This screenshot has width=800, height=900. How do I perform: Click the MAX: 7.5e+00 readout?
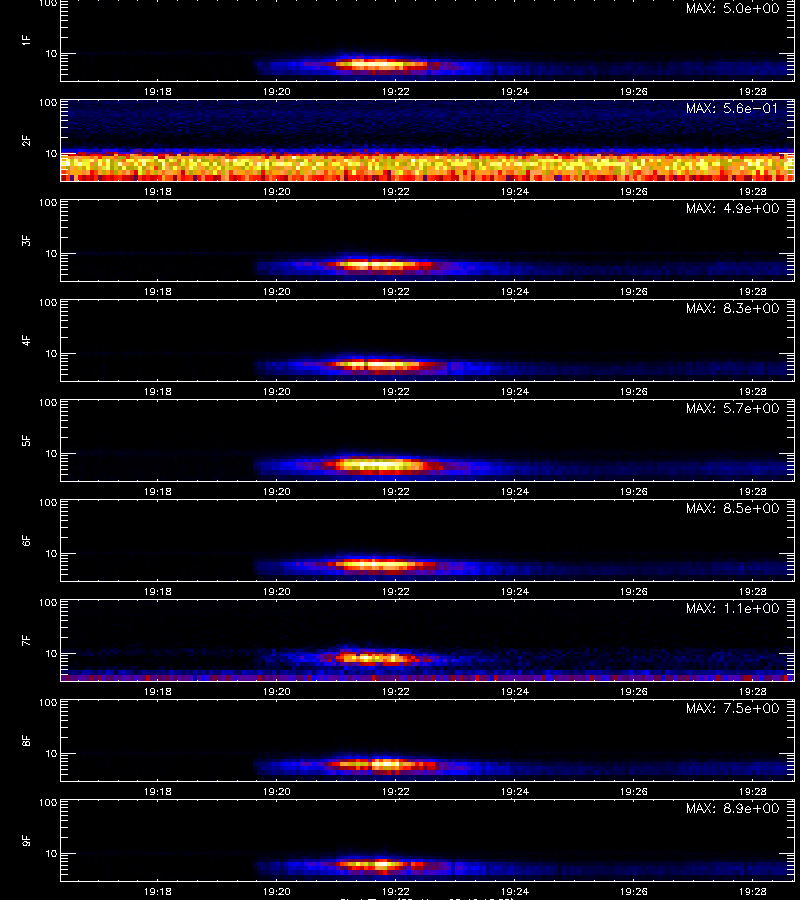coord(732,708)
